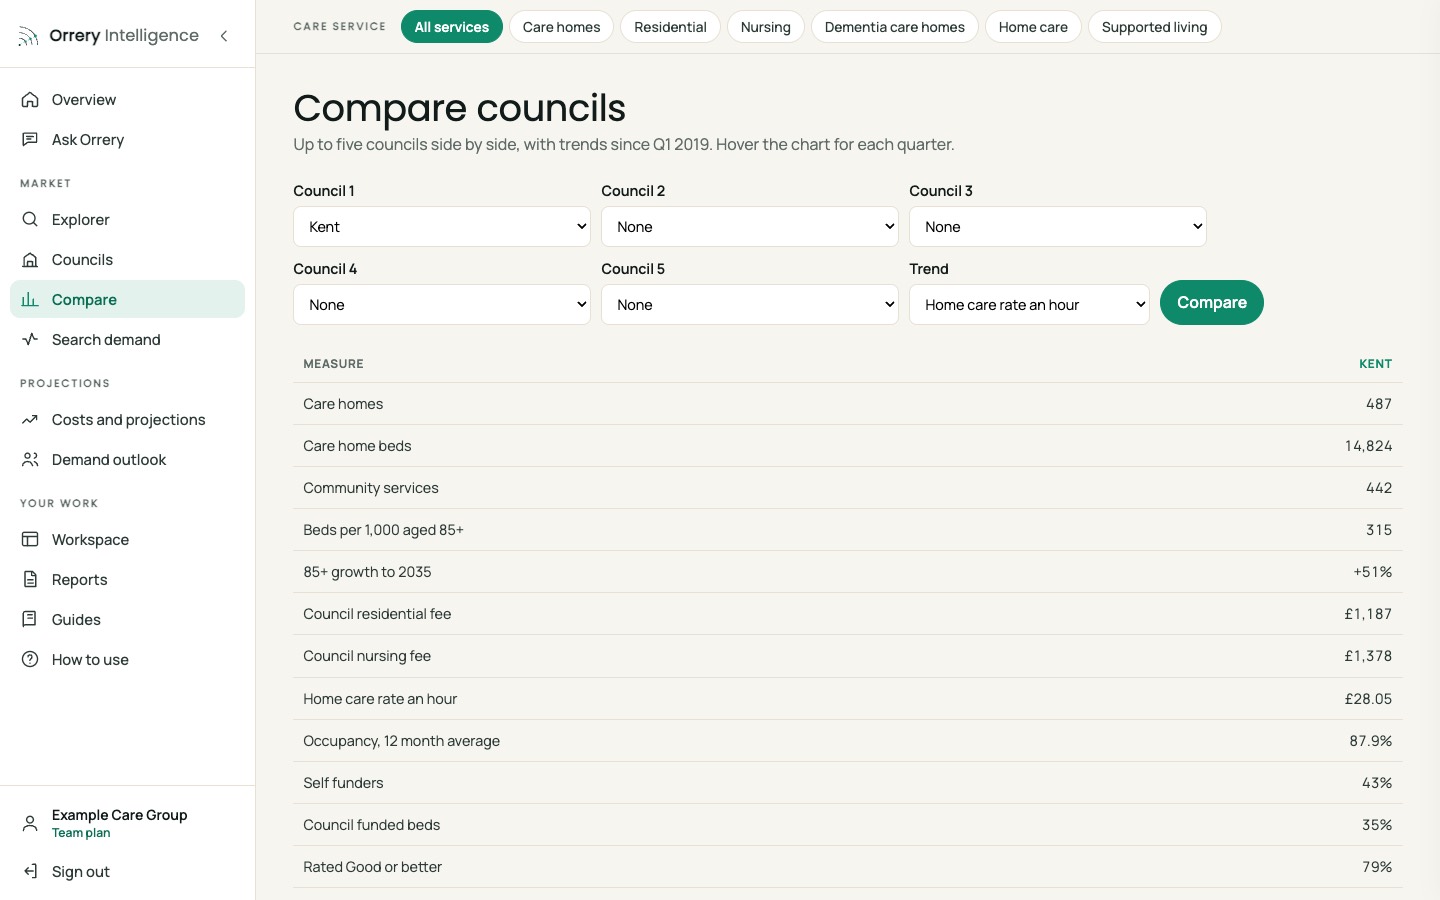Viewport: 1440px width, 900px height.
Task: Collapse the sidebar with the chevron
Action: [224, 36]
